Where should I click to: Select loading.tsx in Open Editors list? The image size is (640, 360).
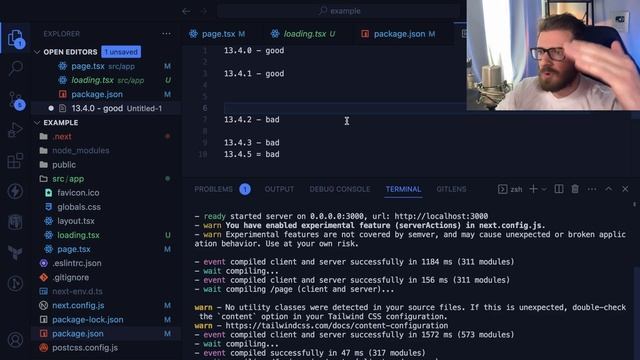(x=106, y=80)
